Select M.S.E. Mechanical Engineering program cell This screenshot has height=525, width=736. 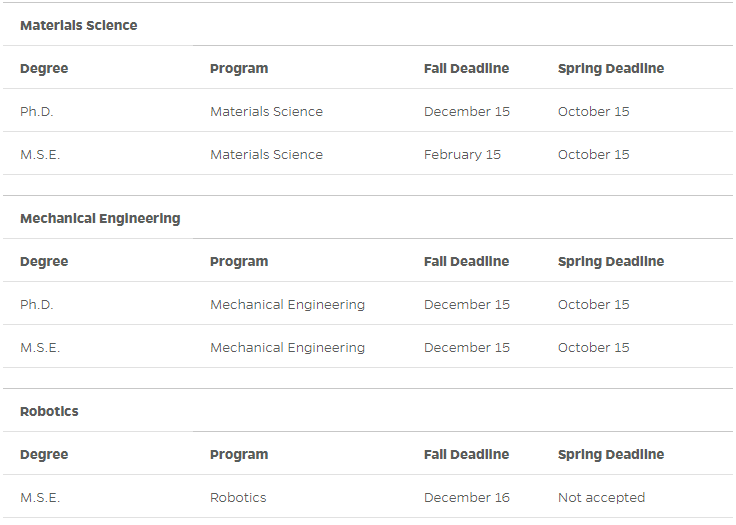(287, 347)
